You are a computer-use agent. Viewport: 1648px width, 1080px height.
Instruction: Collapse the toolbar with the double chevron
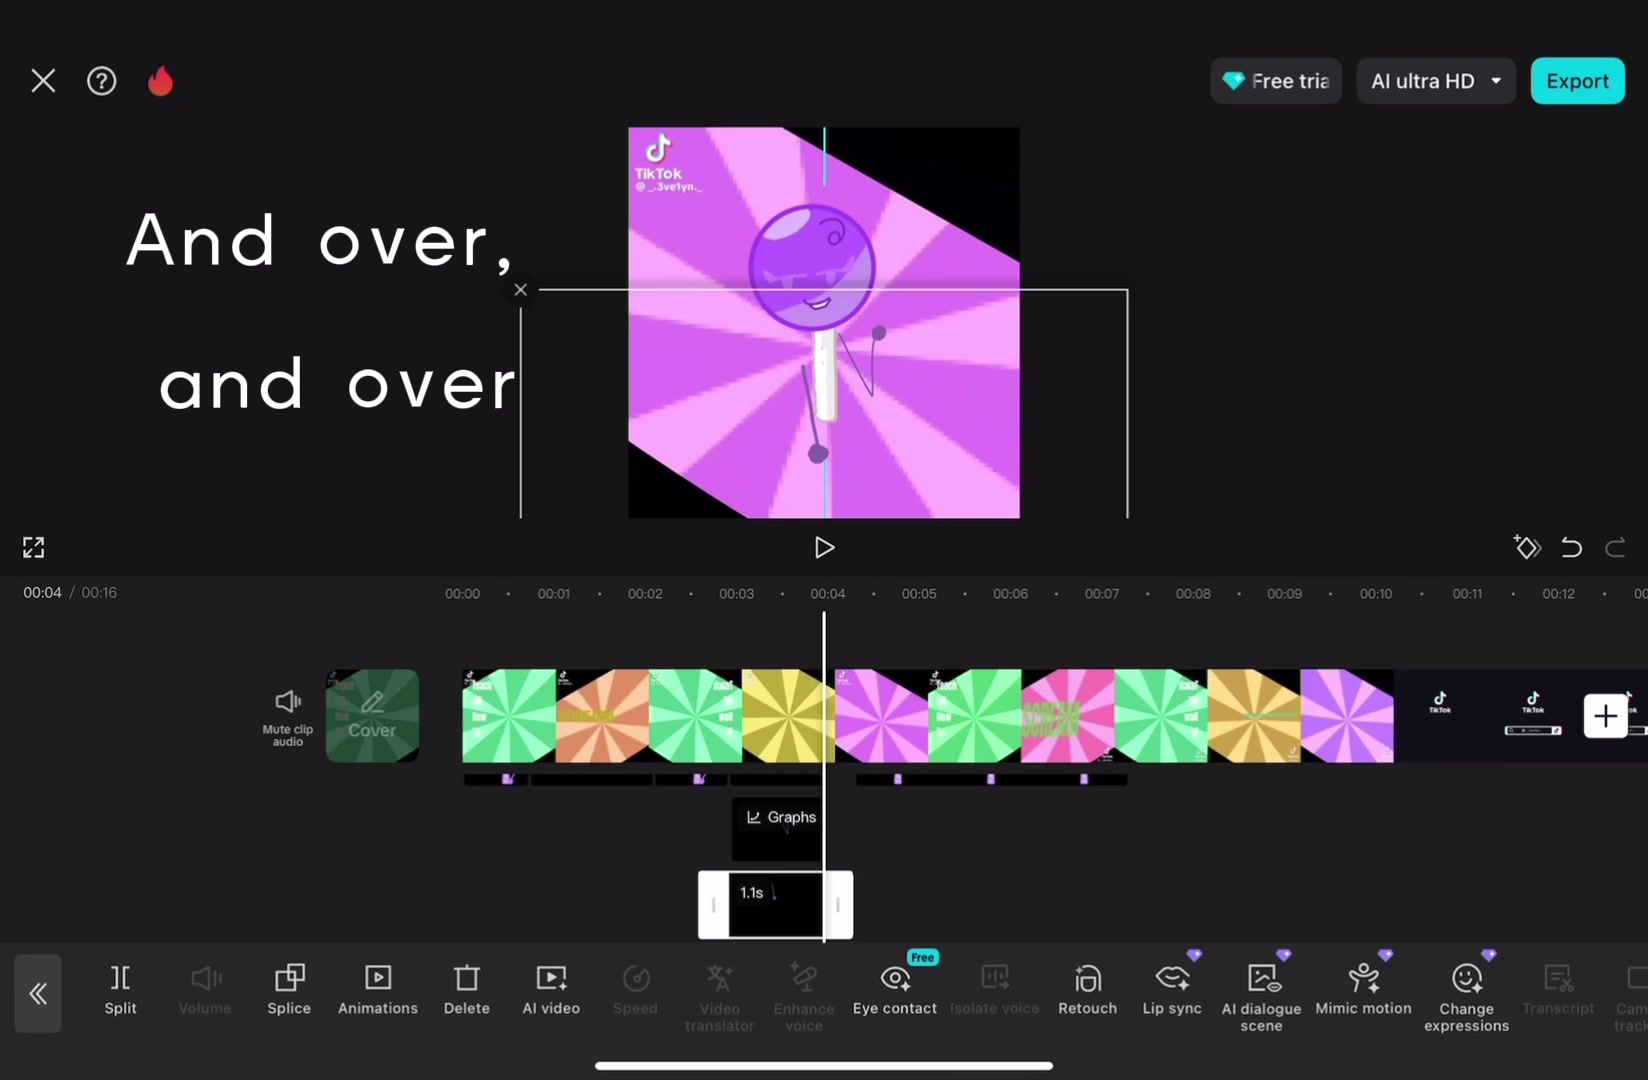point(38,993)
